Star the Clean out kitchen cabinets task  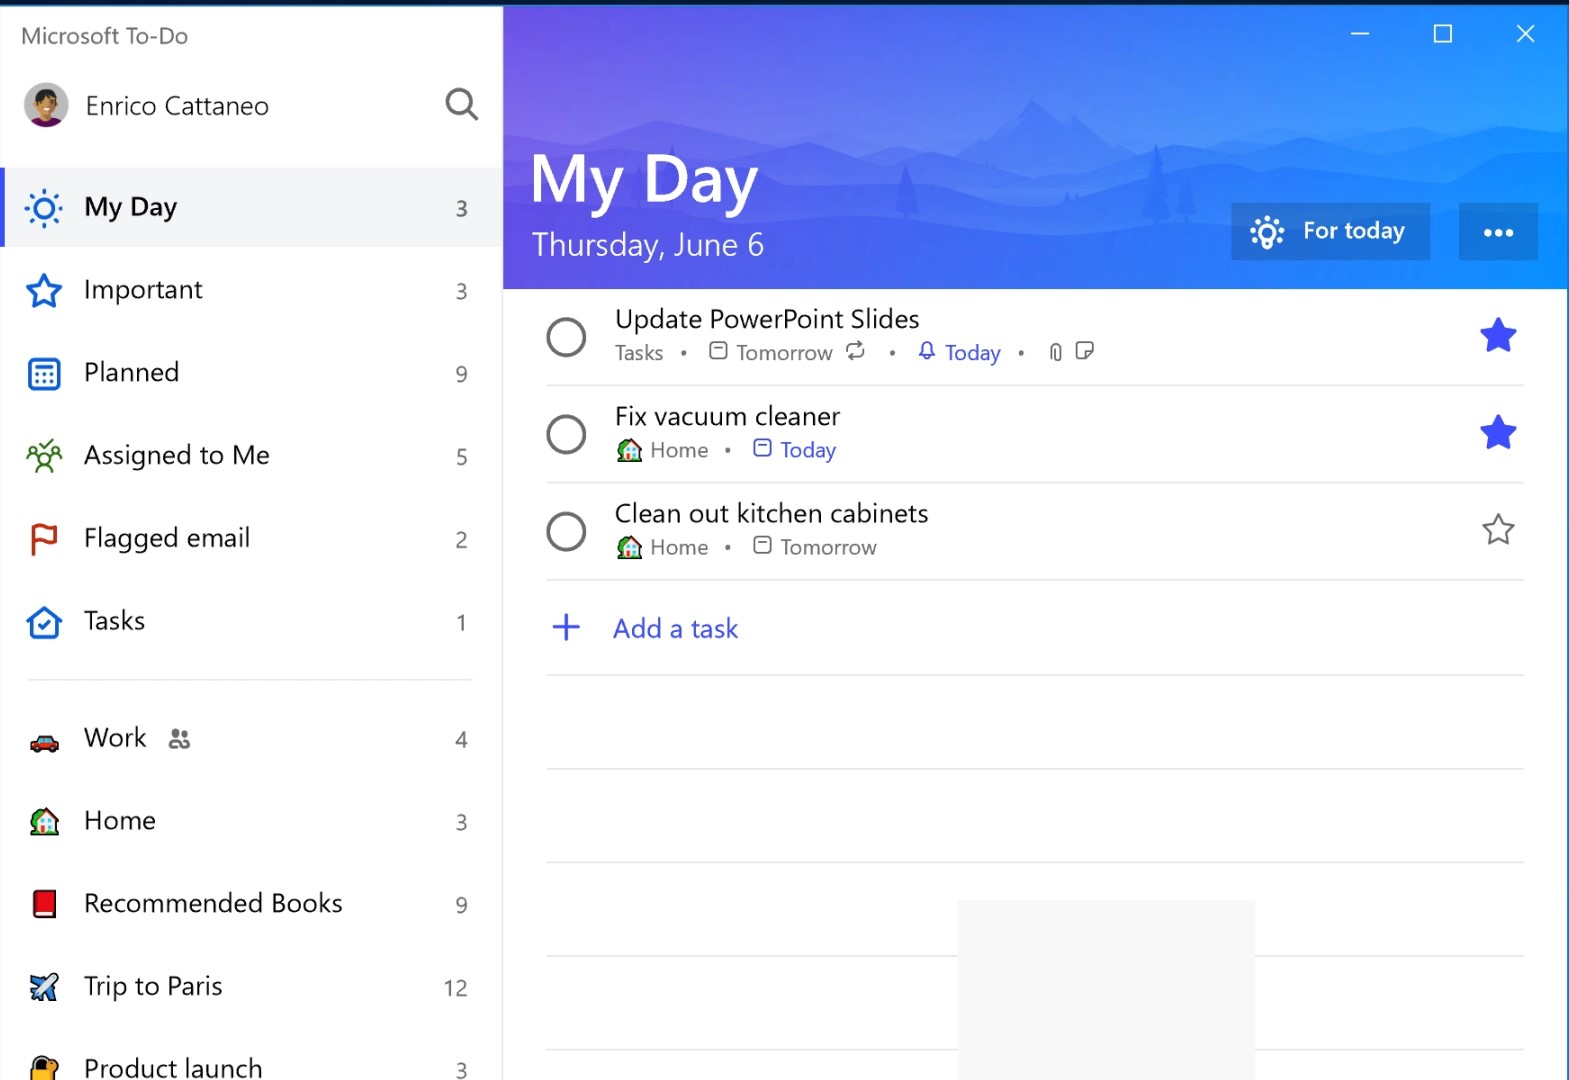click(1497, 530)
